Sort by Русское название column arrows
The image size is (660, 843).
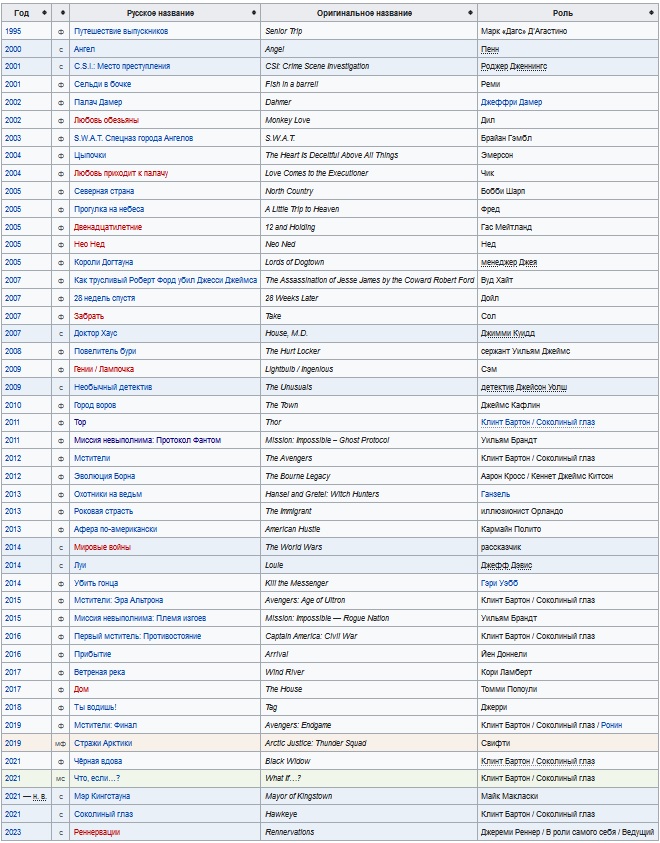(x=254, y=13)
